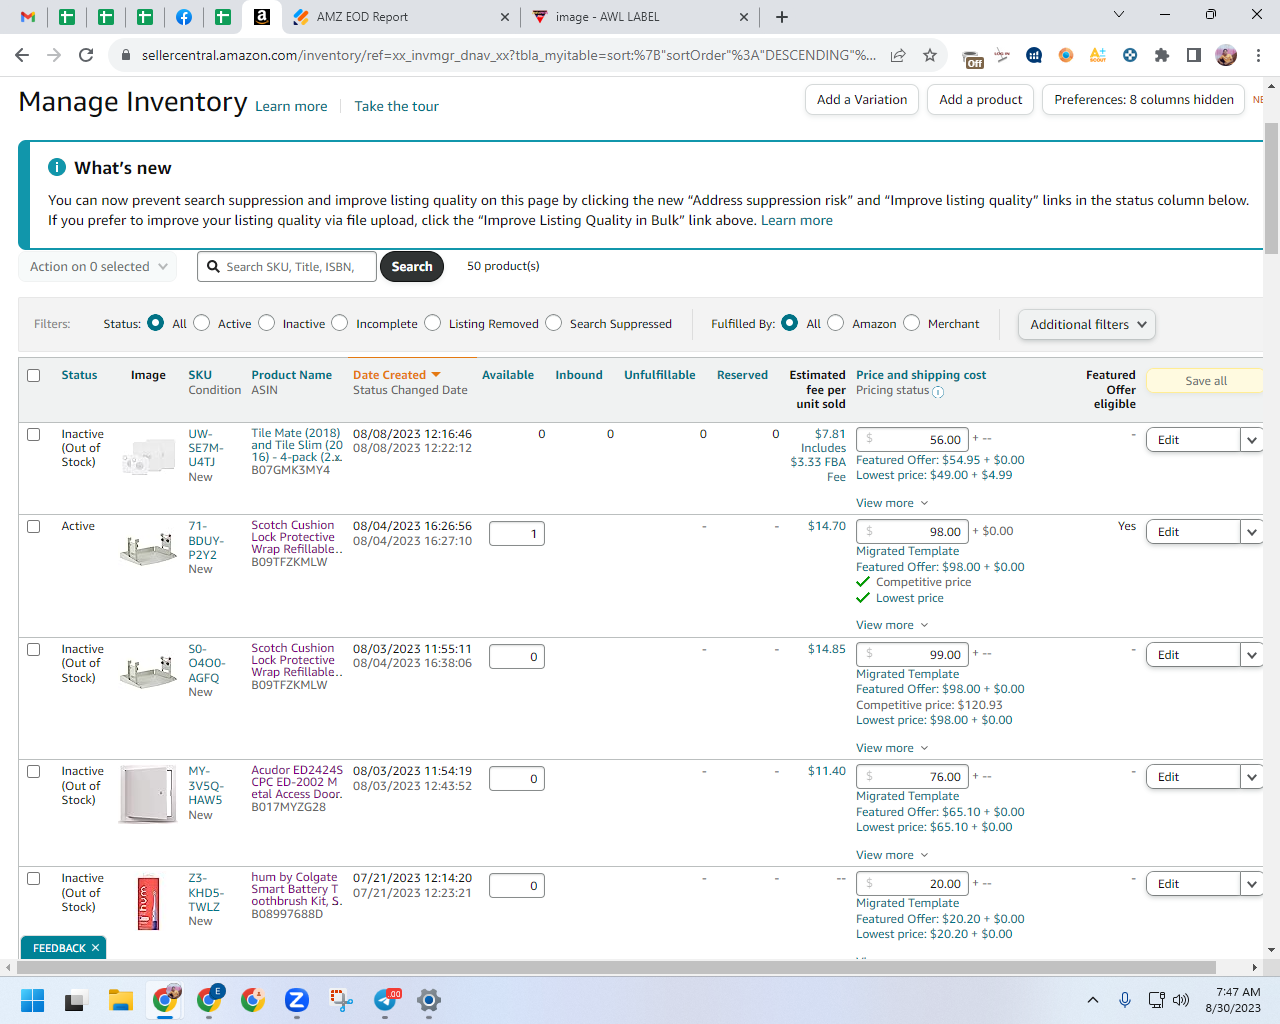Open the Chrome extensions puzzle menu
Screen dimensions: 1280x1024
[x=1162, y=55]
